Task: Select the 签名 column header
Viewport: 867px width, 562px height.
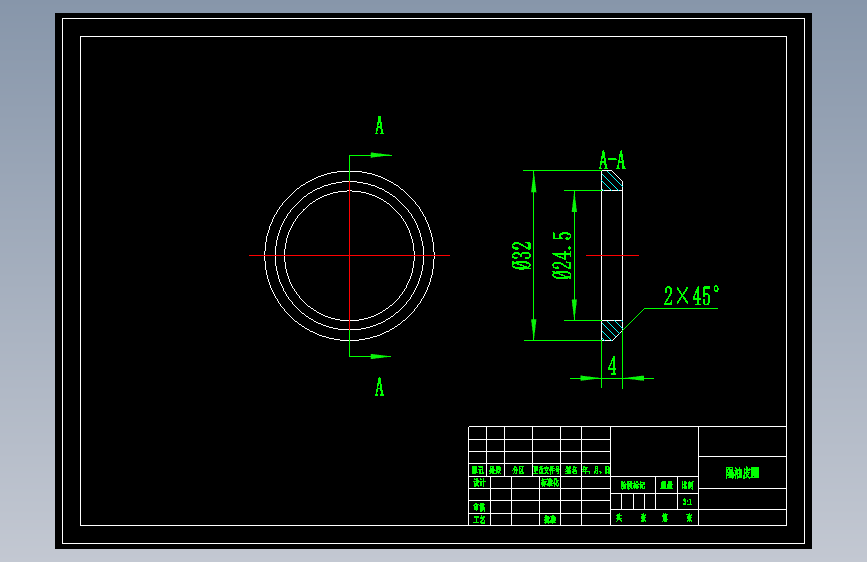Action: coord(571,470)
